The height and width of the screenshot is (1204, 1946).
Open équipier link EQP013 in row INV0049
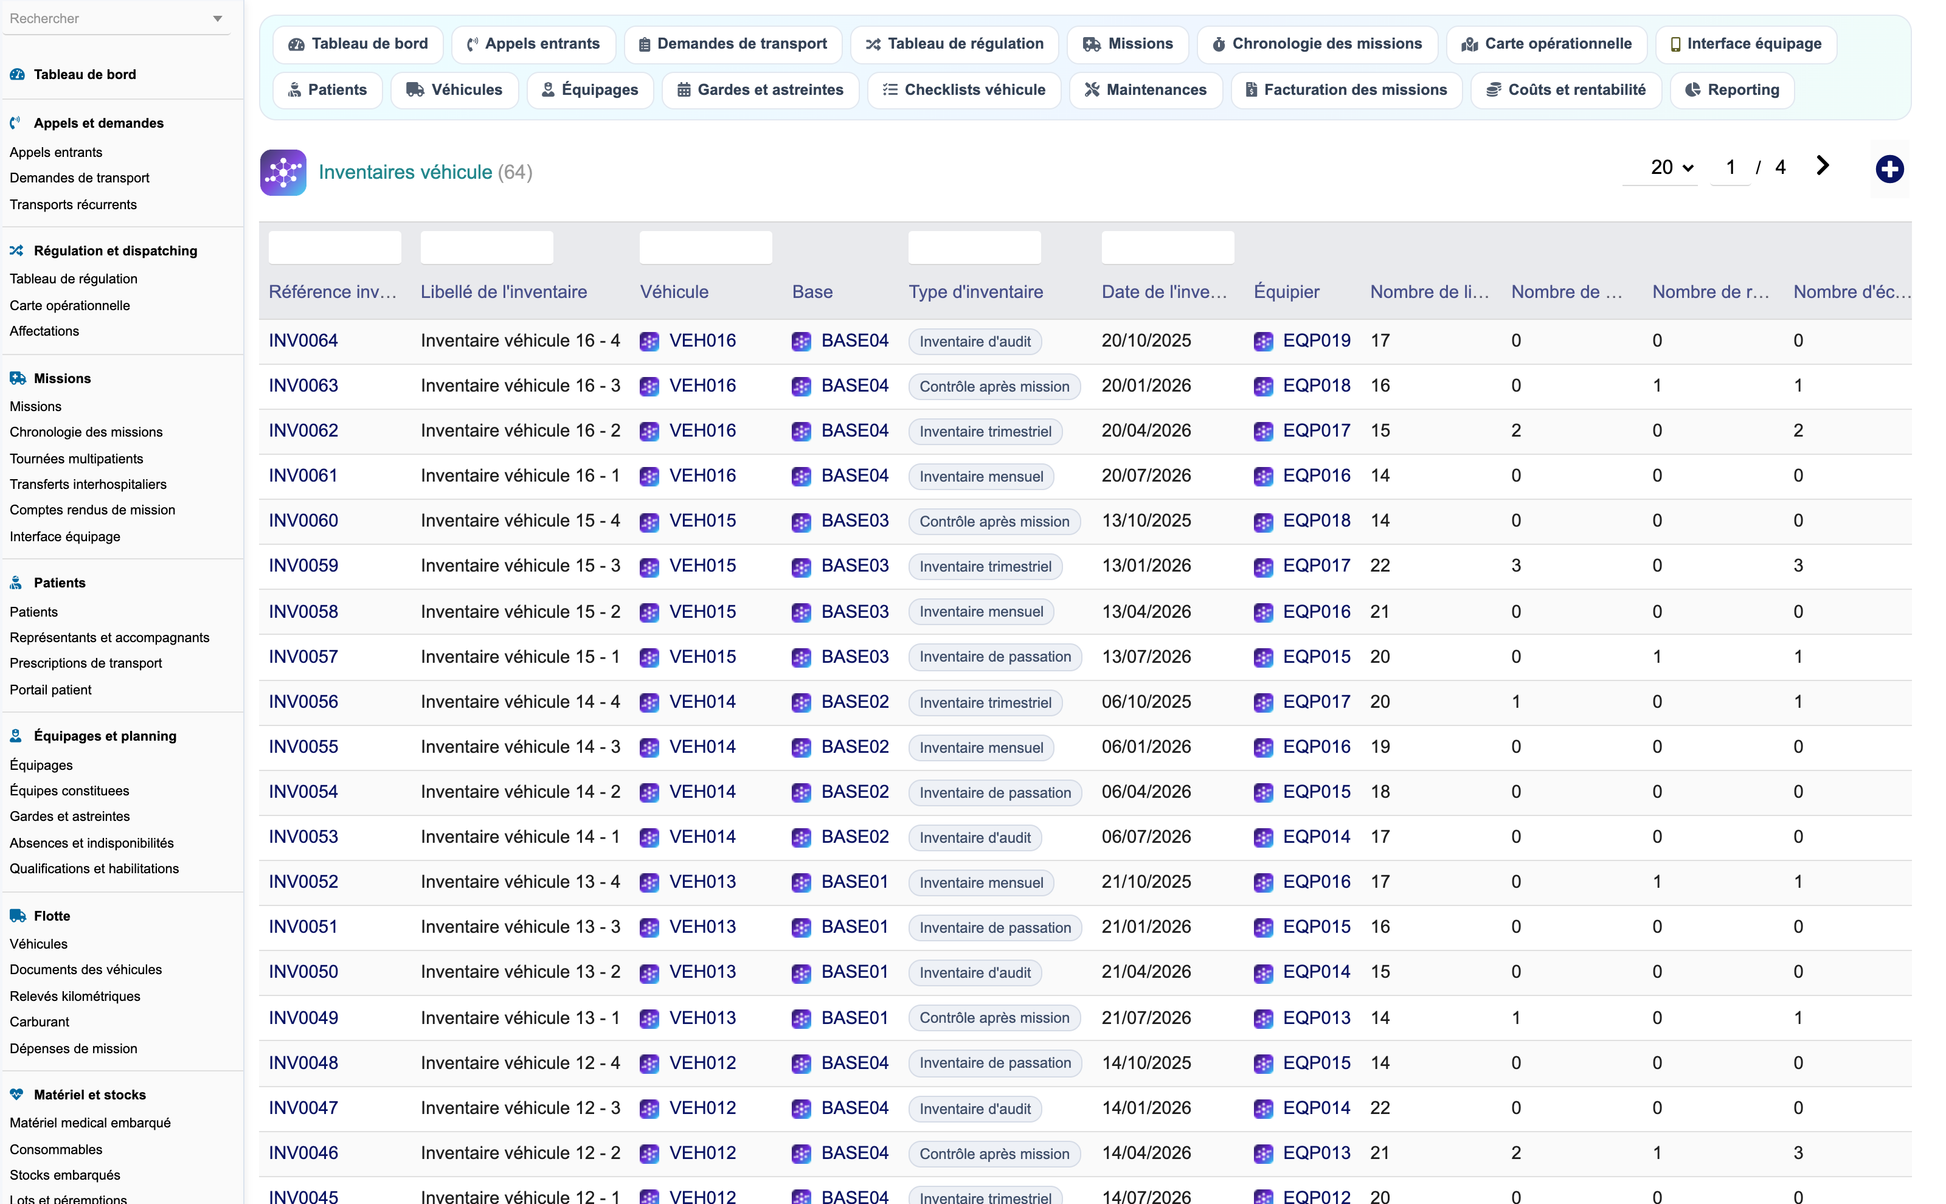point(1317,1018)
